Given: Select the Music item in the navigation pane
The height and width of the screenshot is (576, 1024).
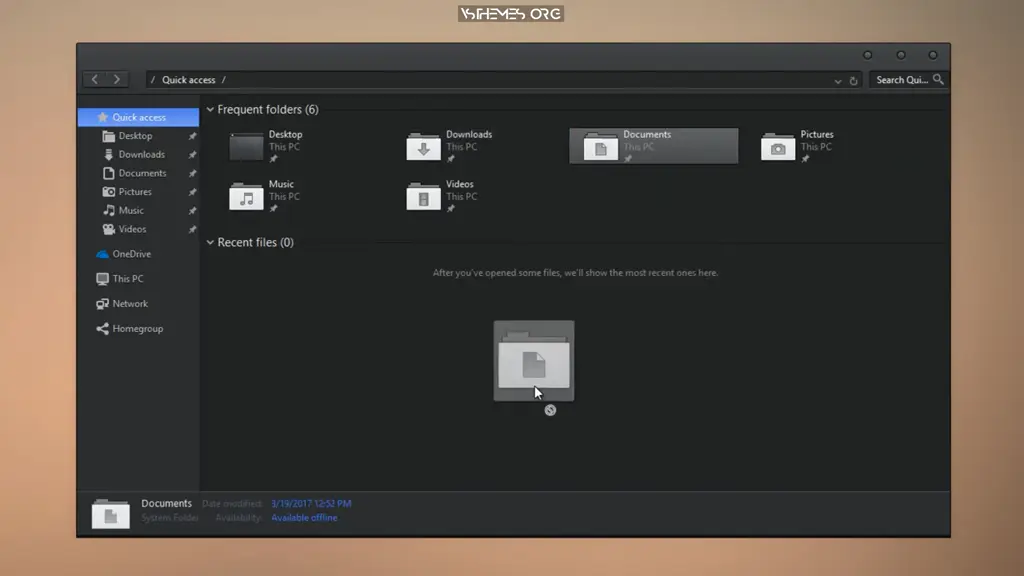Looking at the screenshot, I should 130,210.
